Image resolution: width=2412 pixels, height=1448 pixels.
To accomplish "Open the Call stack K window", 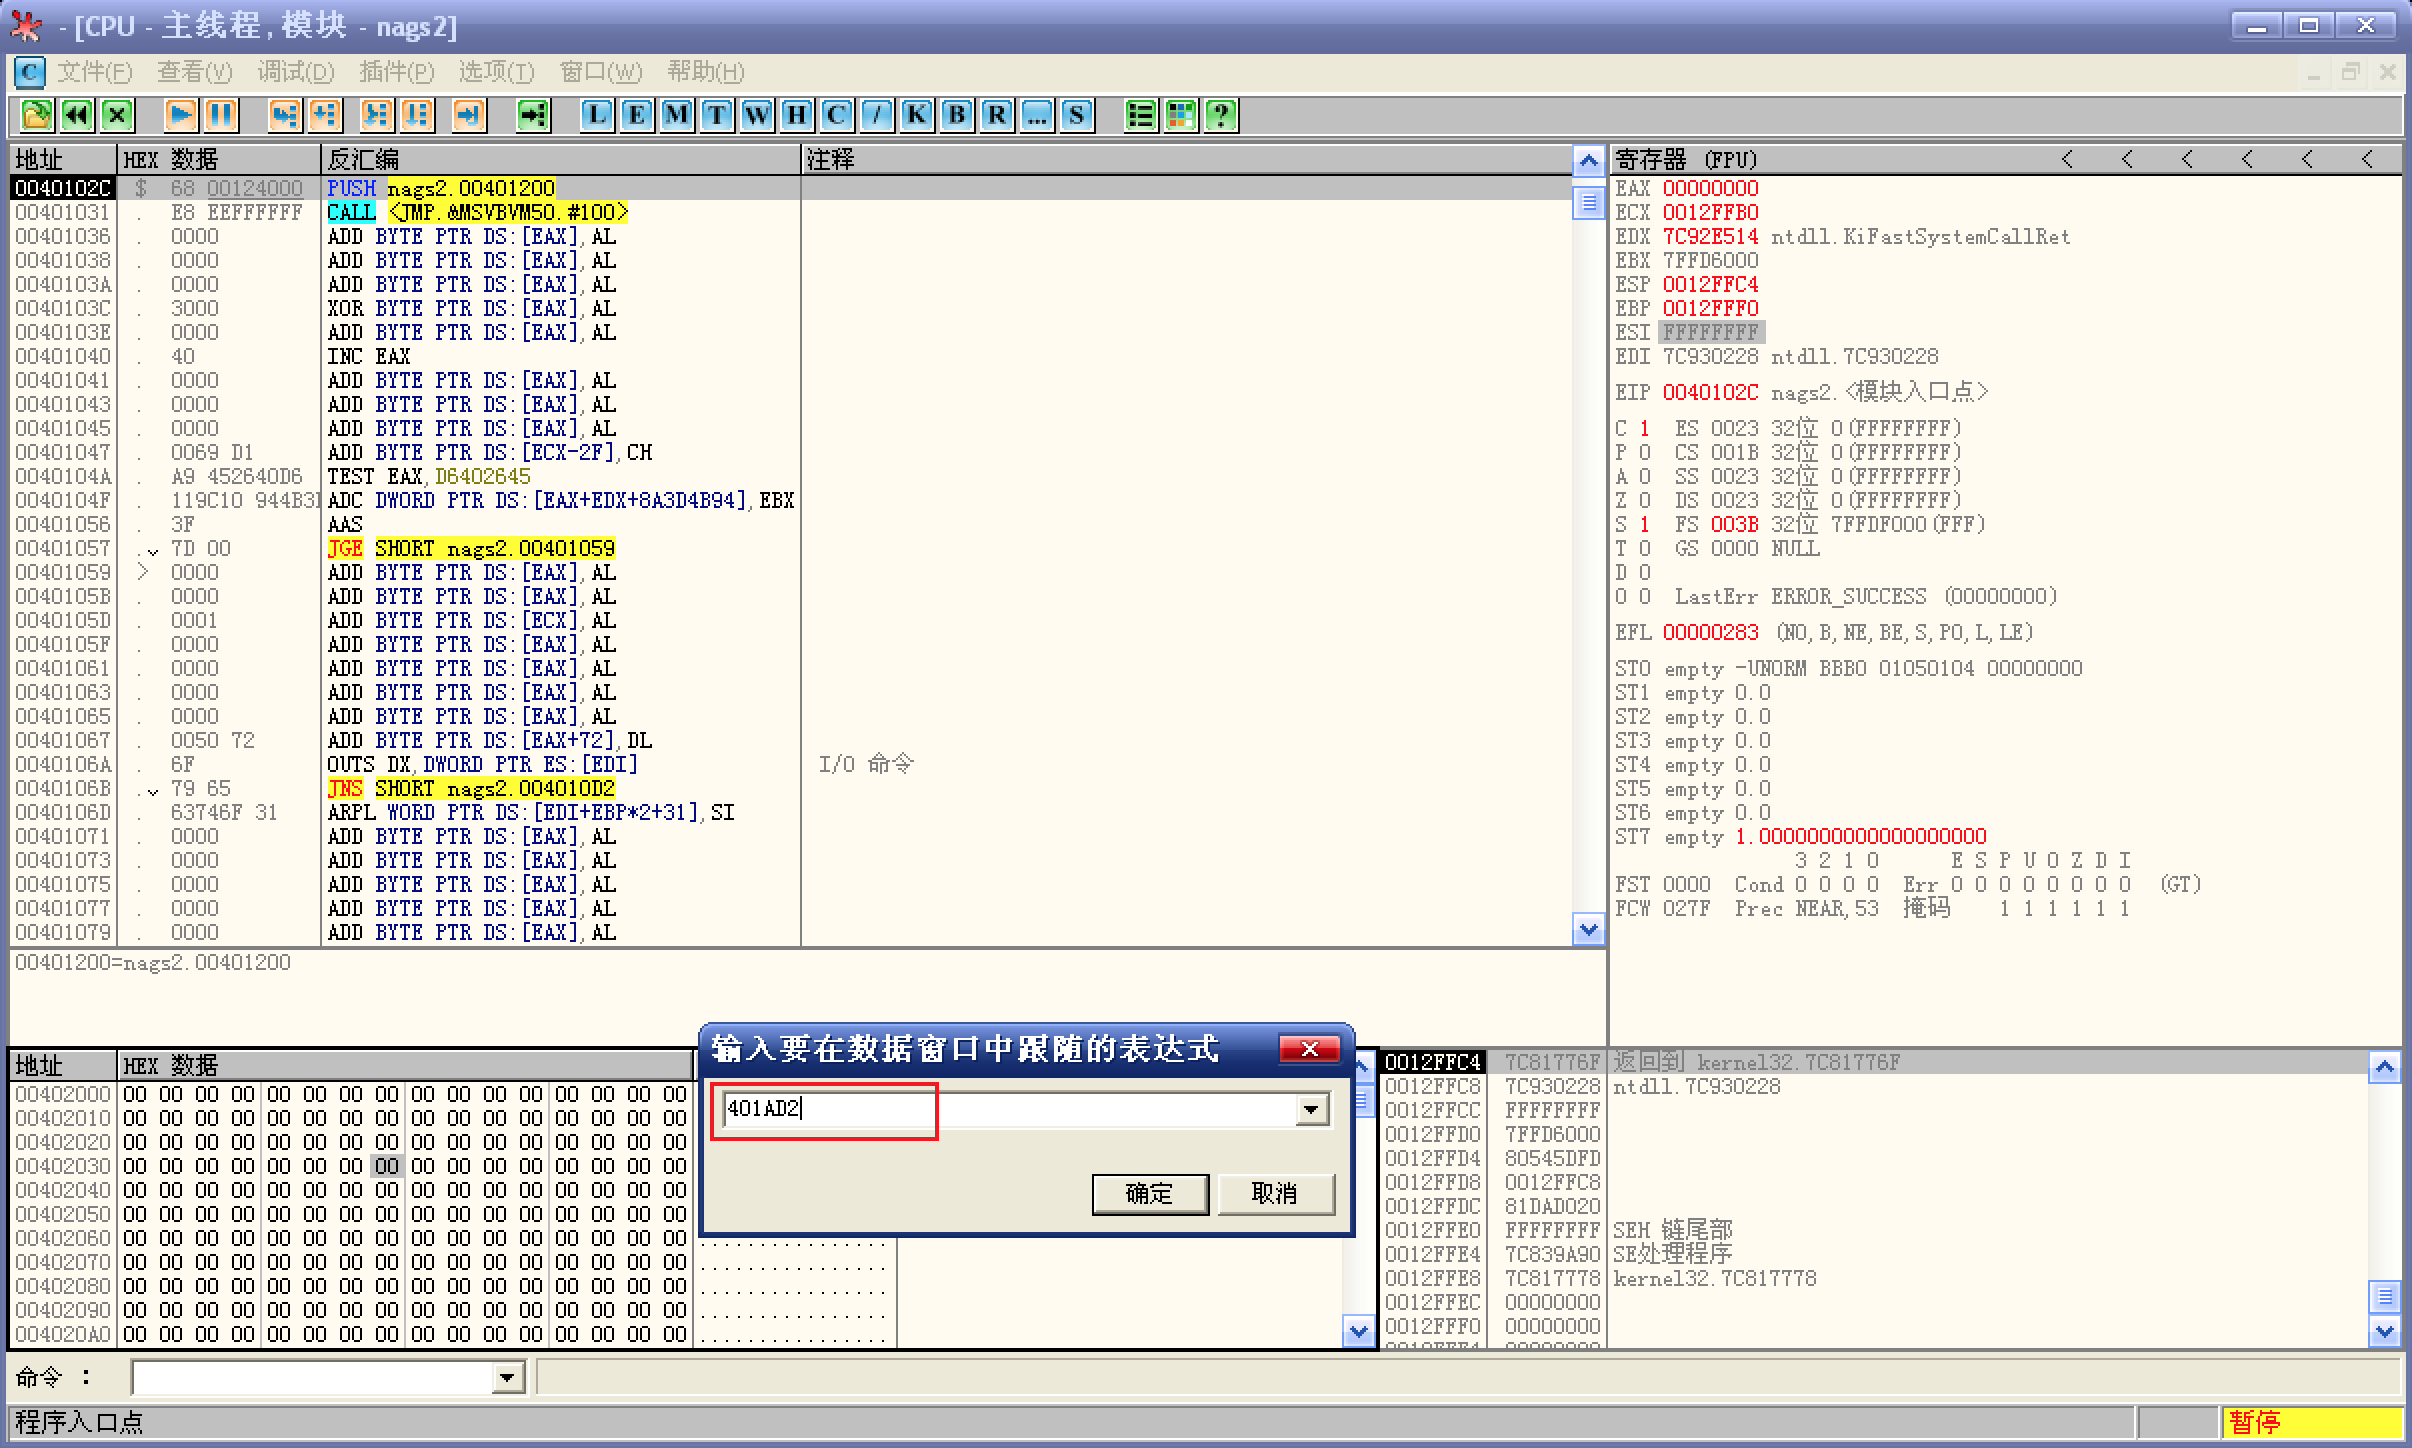I will click(x=916, y=115).
